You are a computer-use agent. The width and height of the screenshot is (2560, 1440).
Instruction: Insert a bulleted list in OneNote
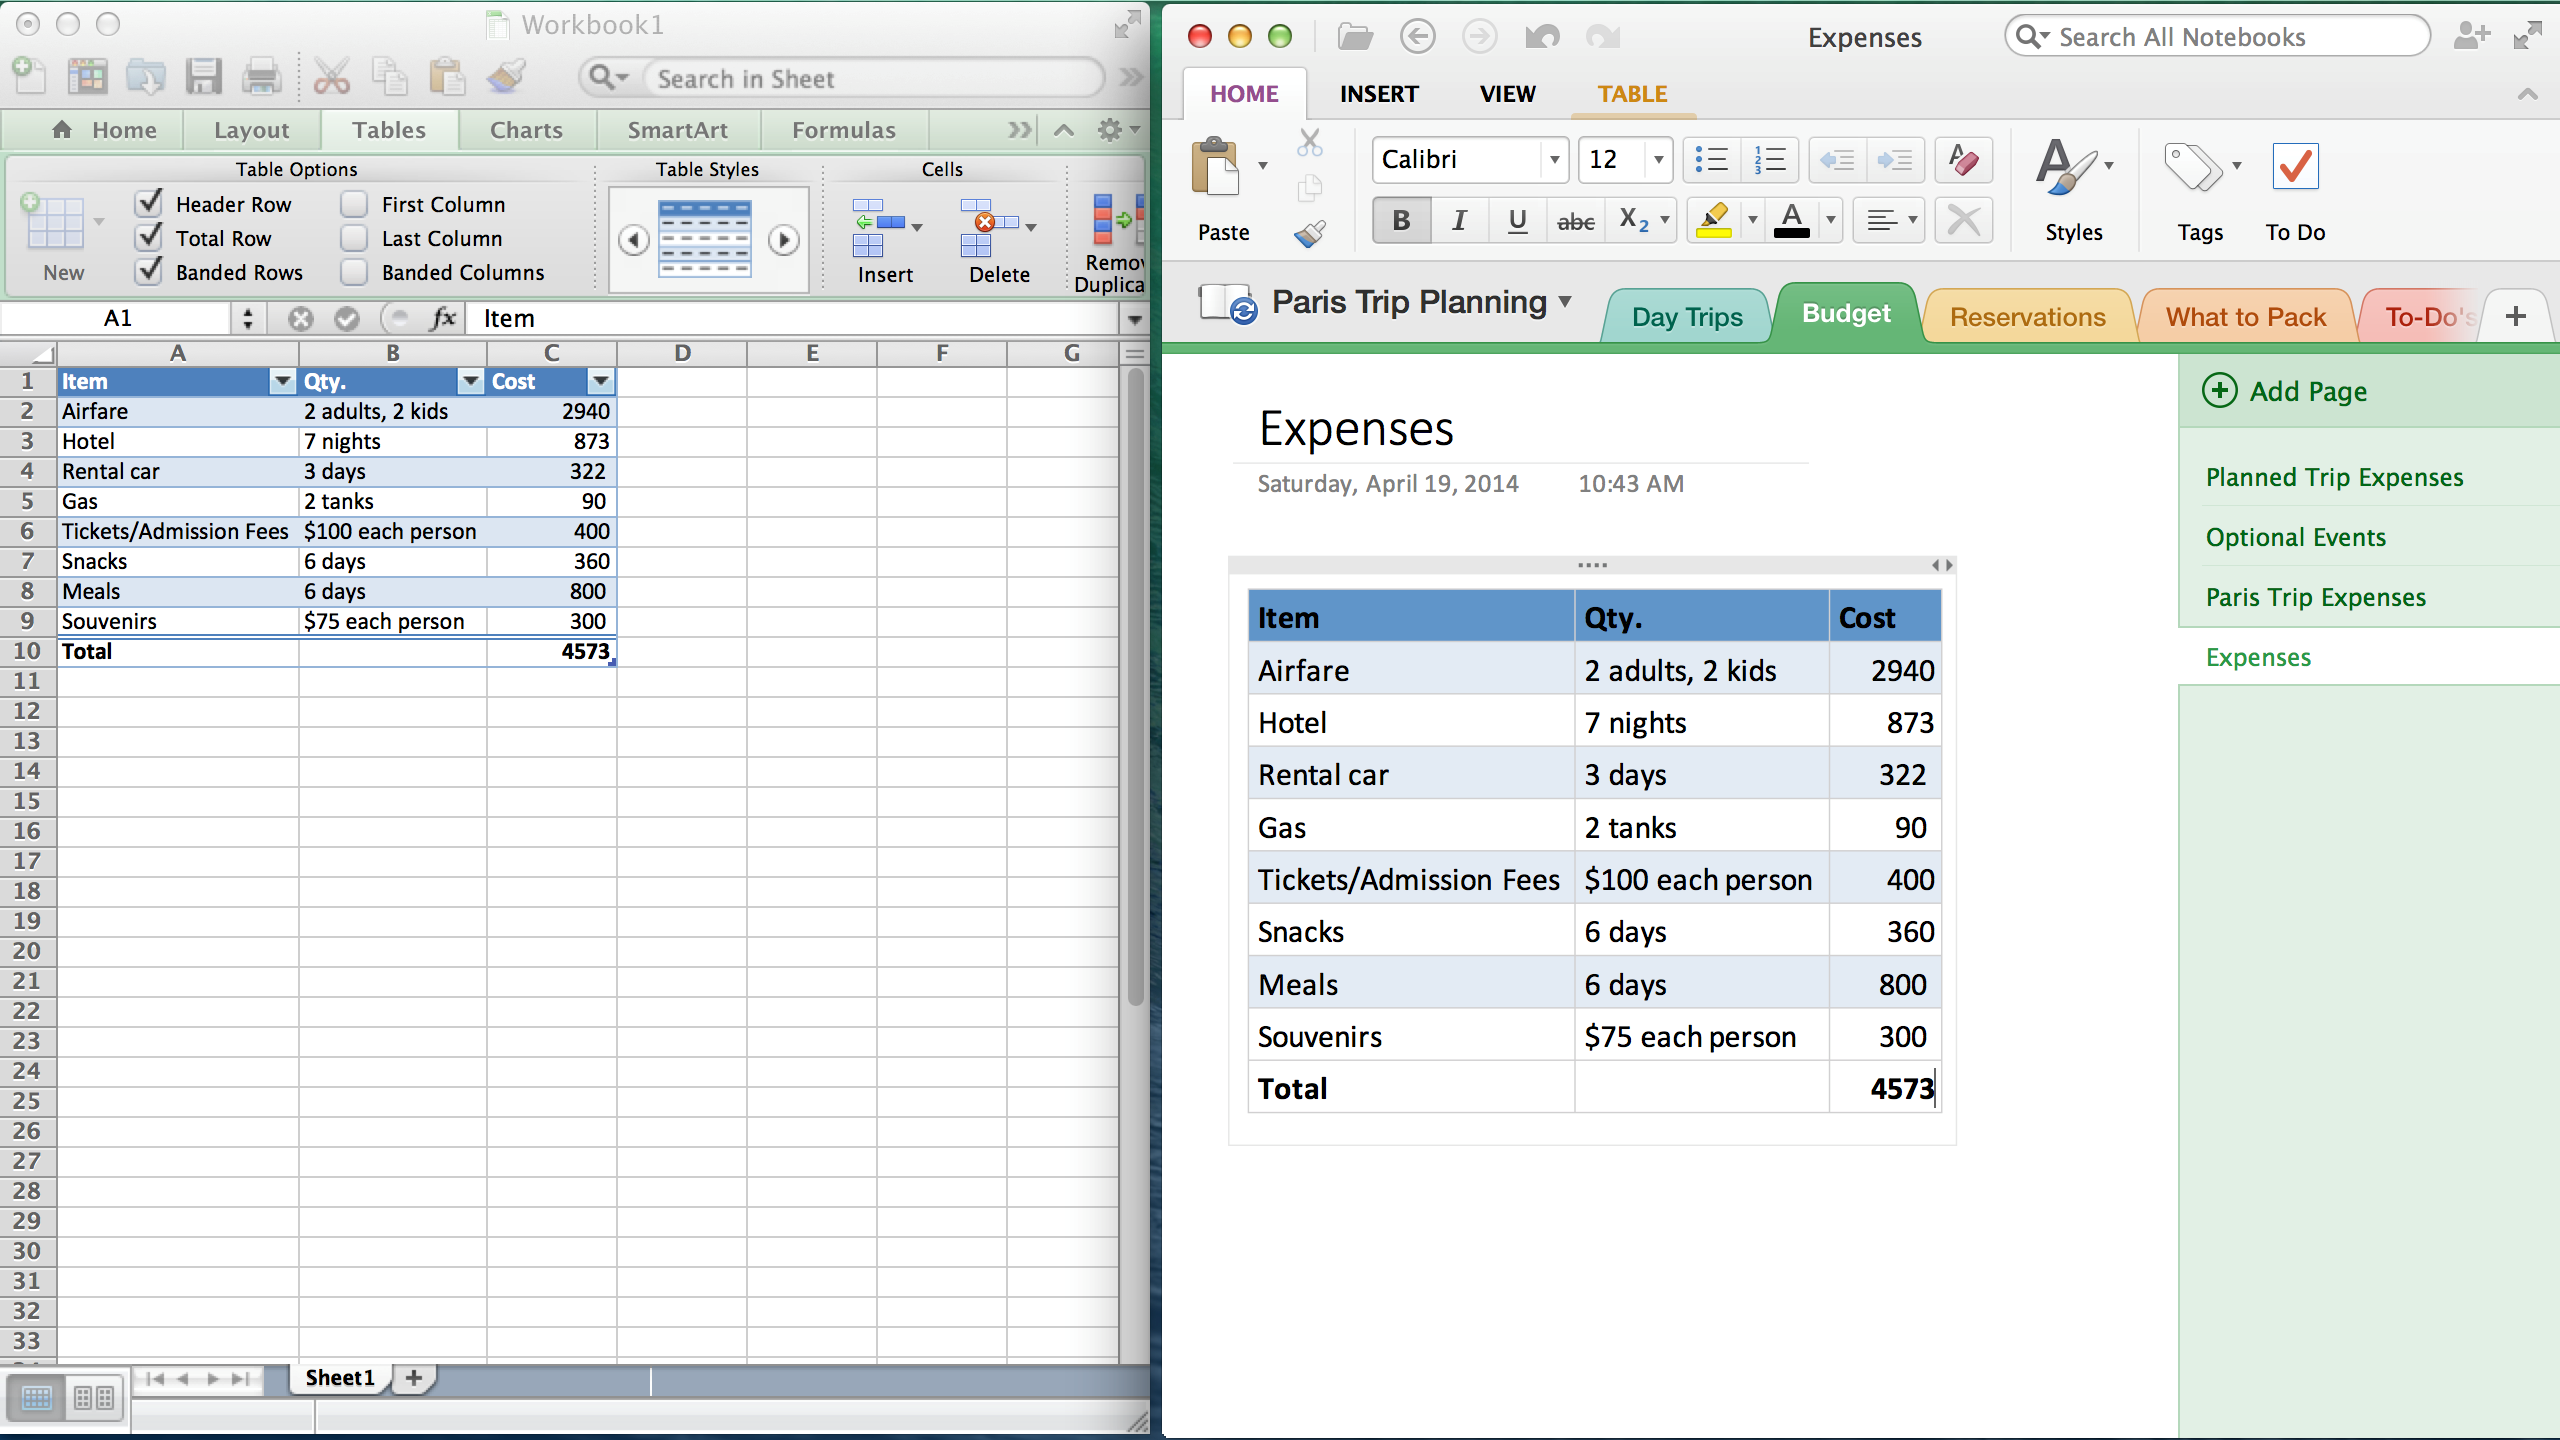coord(1712,160)
